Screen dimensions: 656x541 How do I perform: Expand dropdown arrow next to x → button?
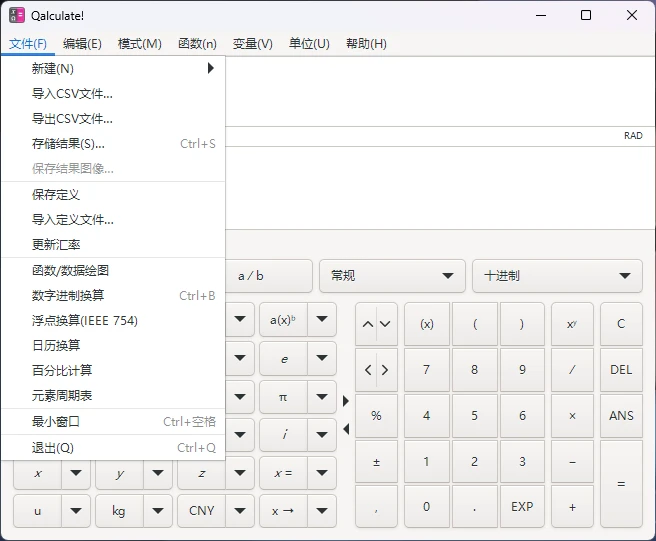[322, 510]
